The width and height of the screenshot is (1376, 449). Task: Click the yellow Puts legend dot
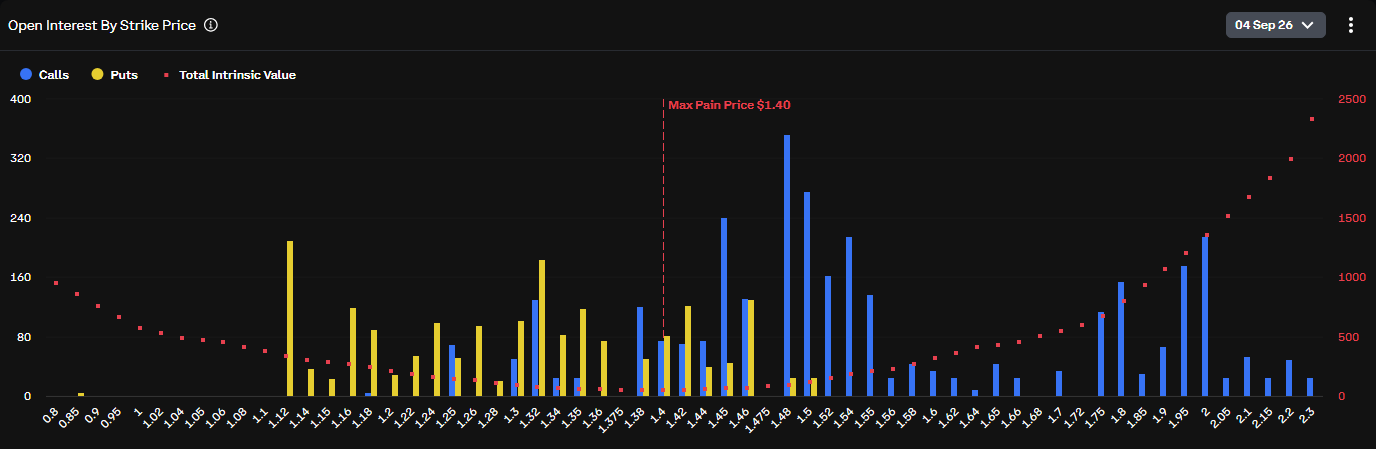(97, 74)
